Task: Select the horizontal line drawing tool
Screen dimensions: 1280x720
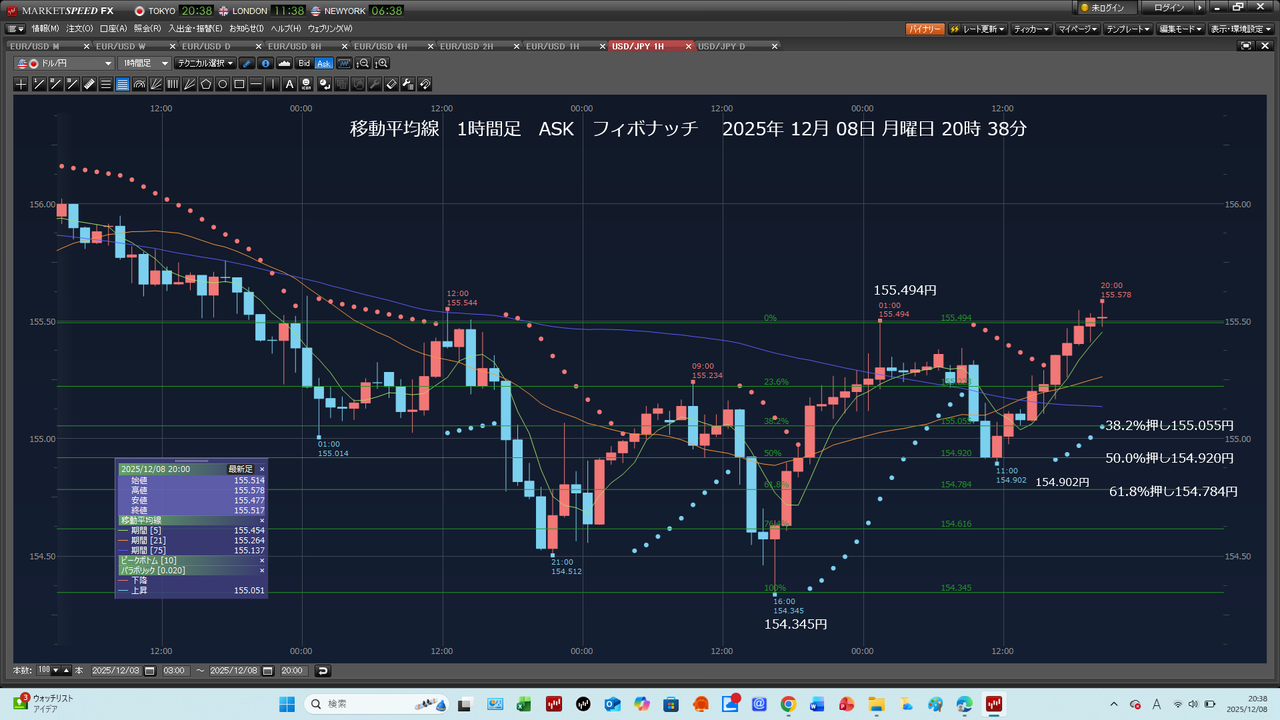Action: point(257,84)
